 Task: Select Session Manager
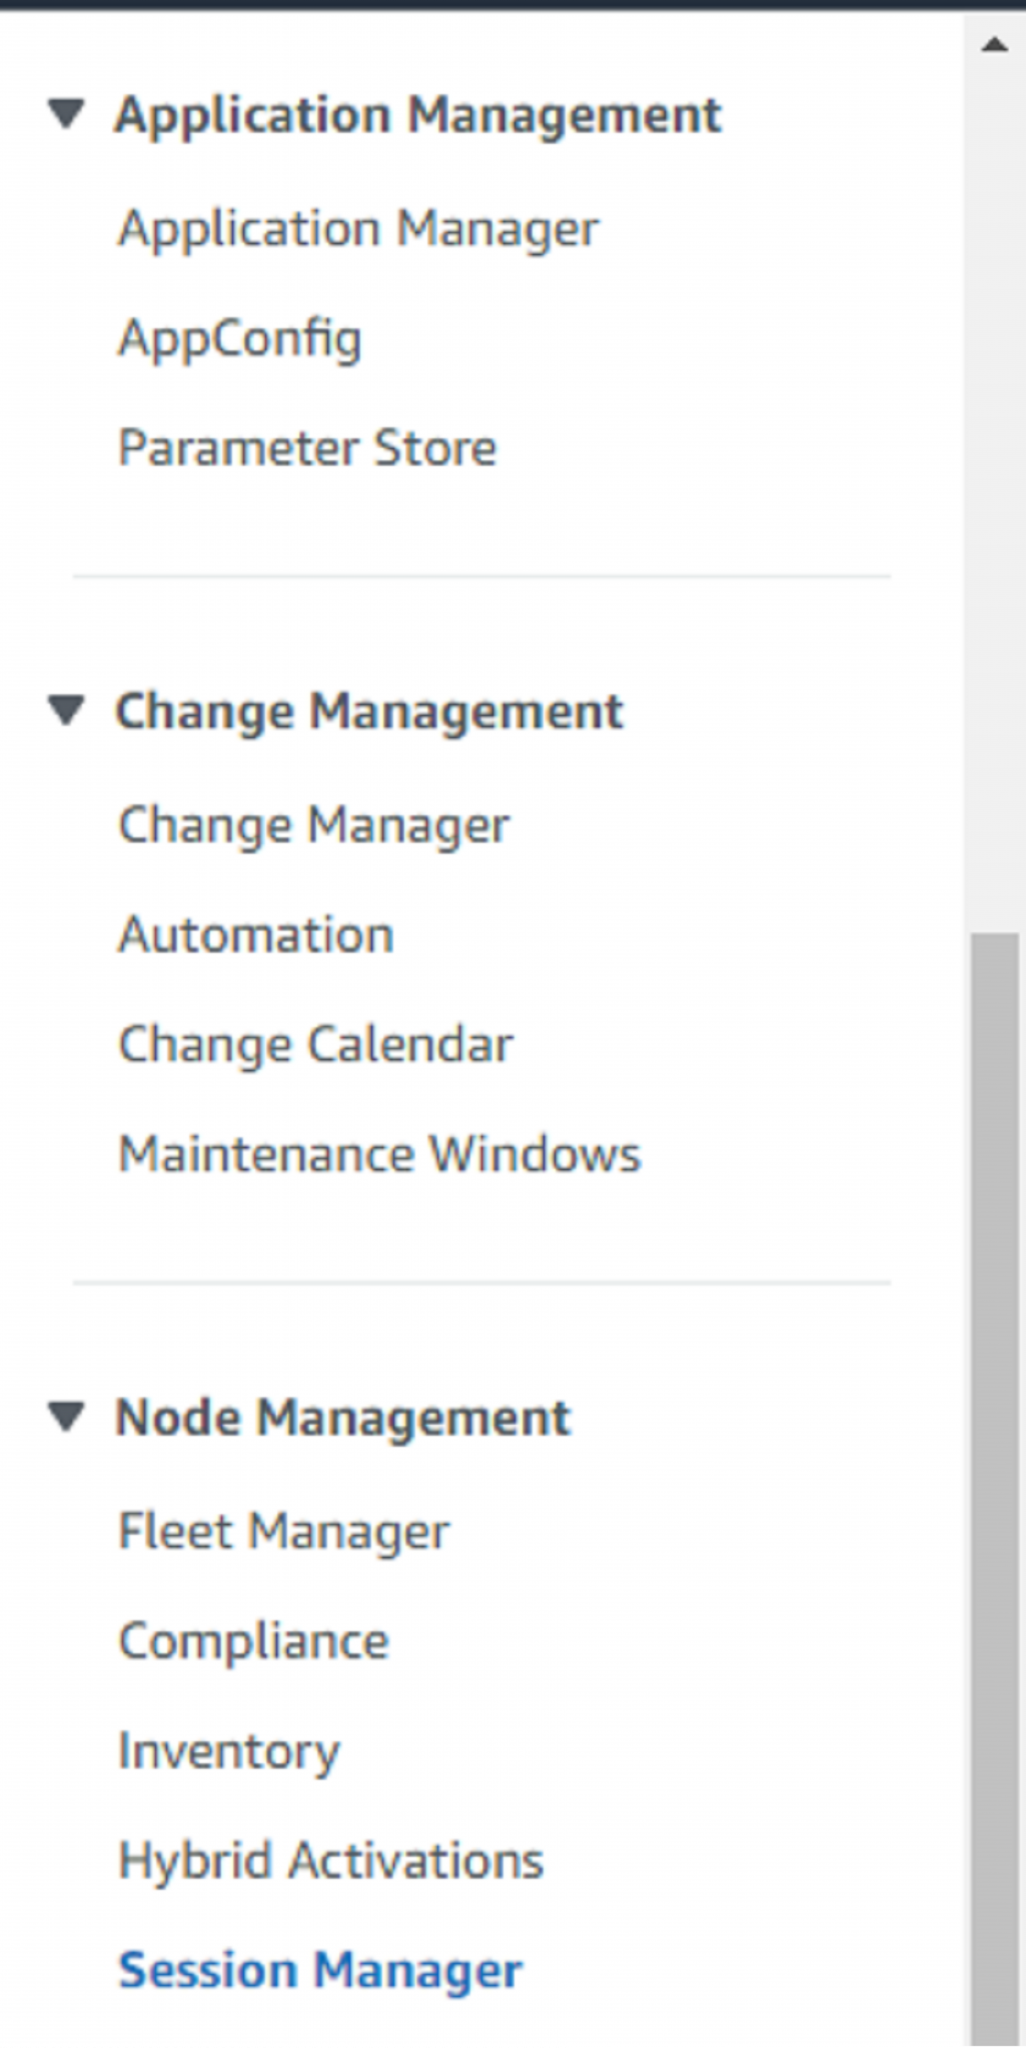pos(321,1967)
